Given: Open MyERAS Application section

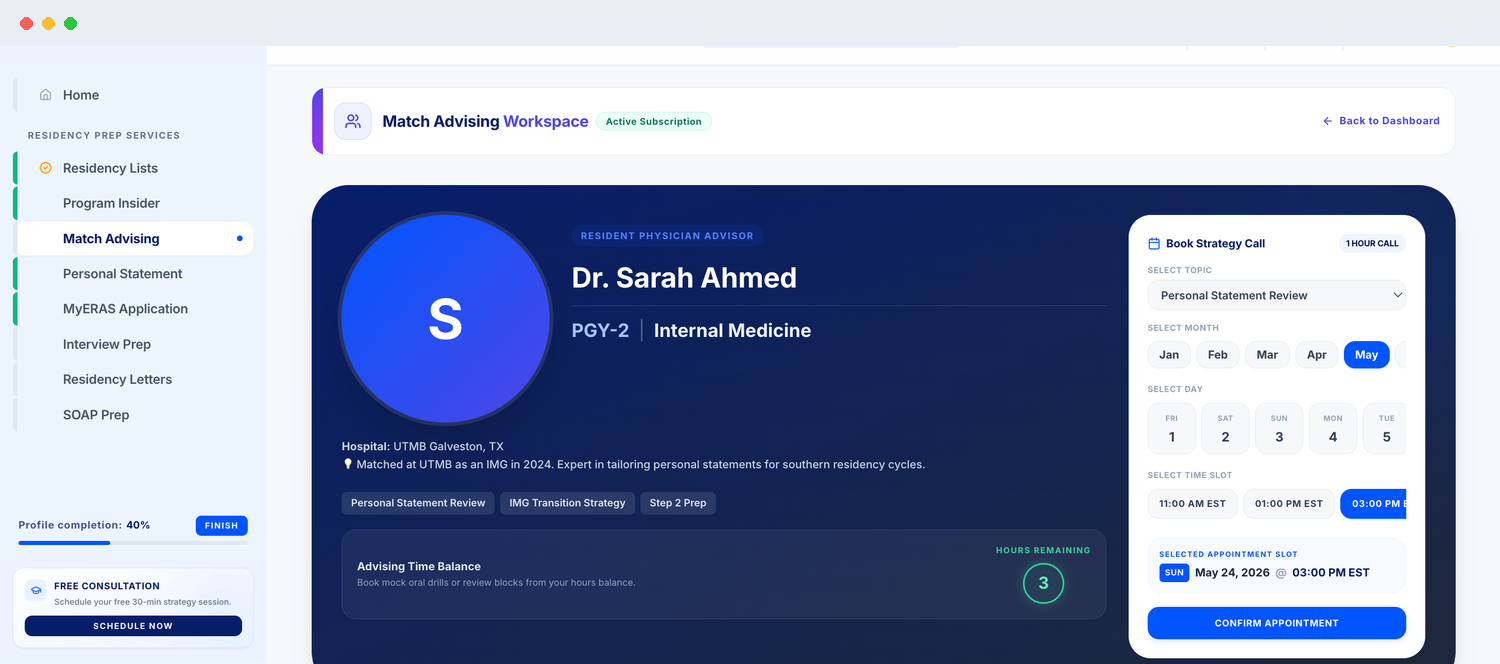Looking at the screenshot, I should (x=133, y=309).
